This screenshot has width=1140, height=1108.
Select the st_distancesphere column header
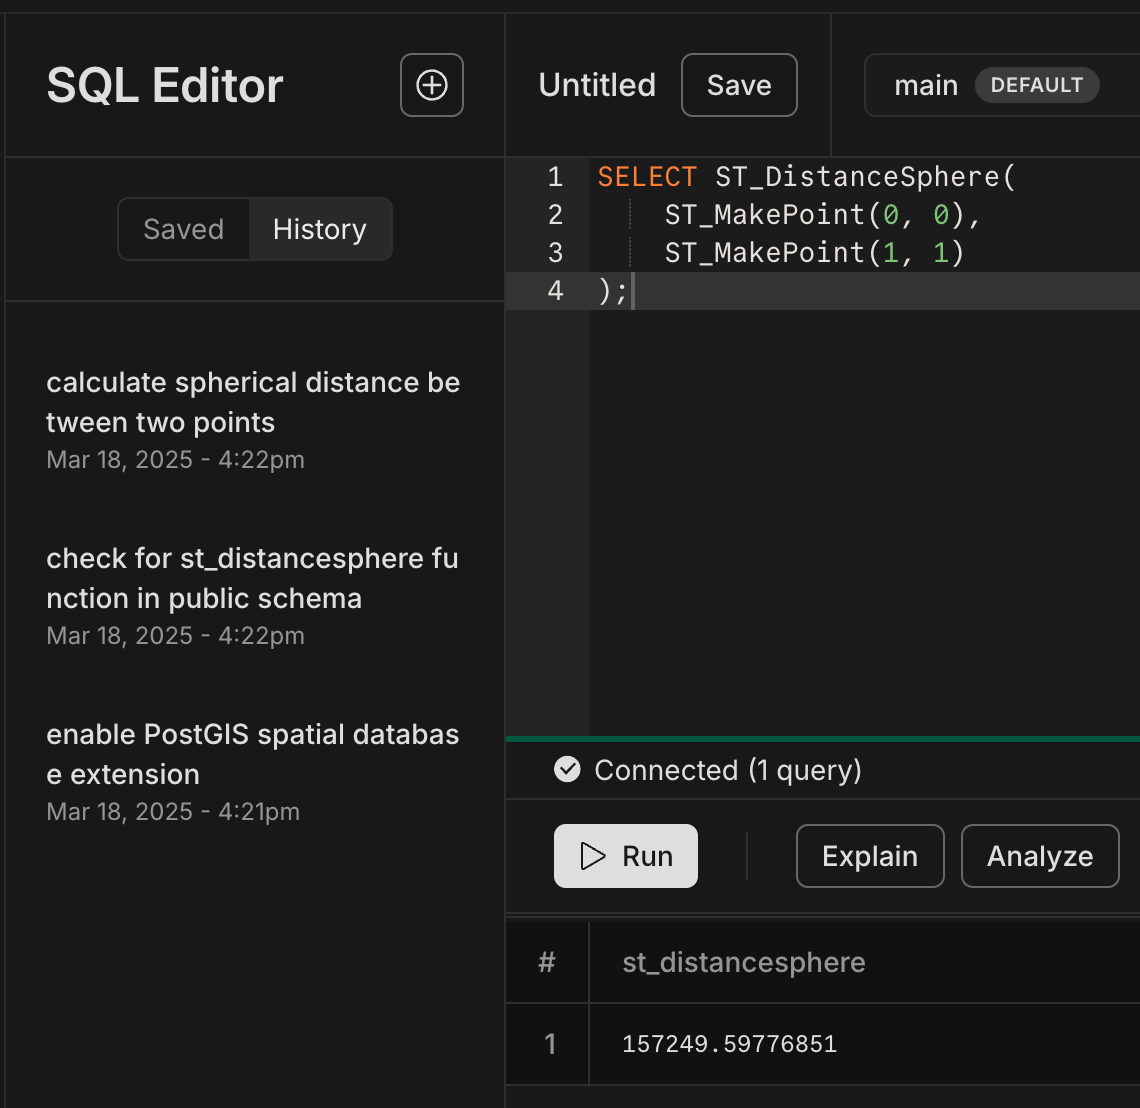(744, 962)
